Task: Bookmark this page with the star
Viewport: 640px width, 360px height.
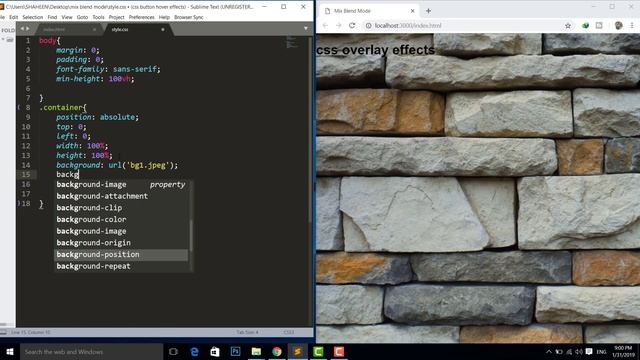Action: pyautogui.click(x=568, y=25)
